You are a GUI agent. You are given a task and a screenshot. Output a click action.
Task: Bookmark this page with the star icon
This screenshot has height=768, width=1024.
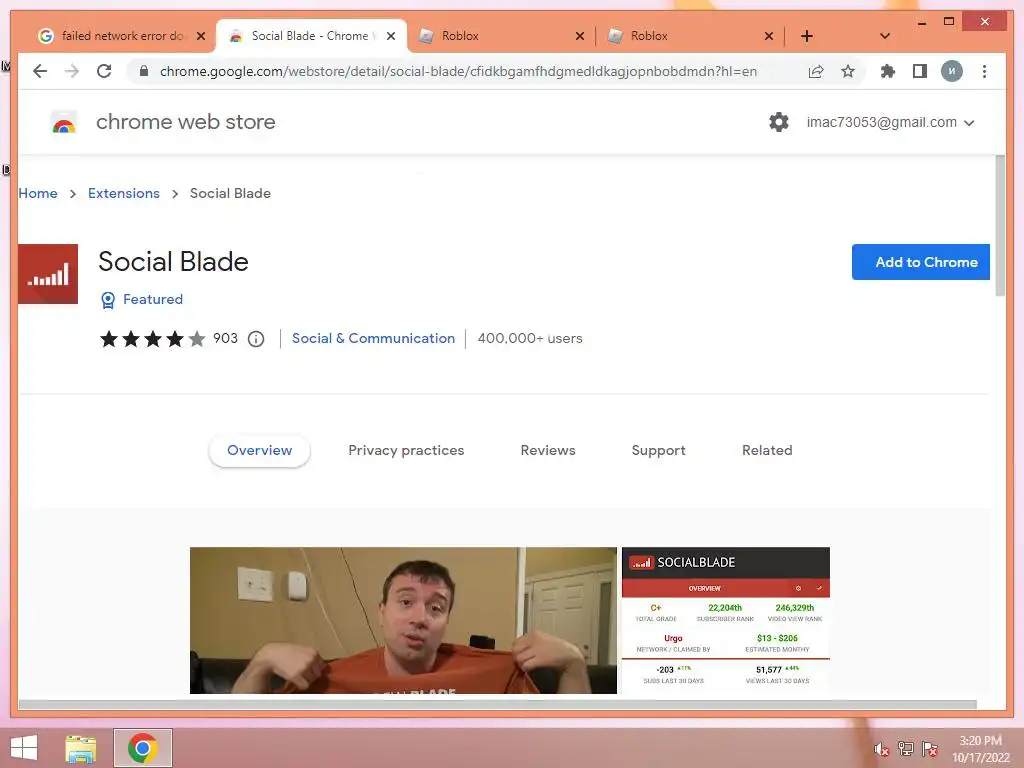848,71
